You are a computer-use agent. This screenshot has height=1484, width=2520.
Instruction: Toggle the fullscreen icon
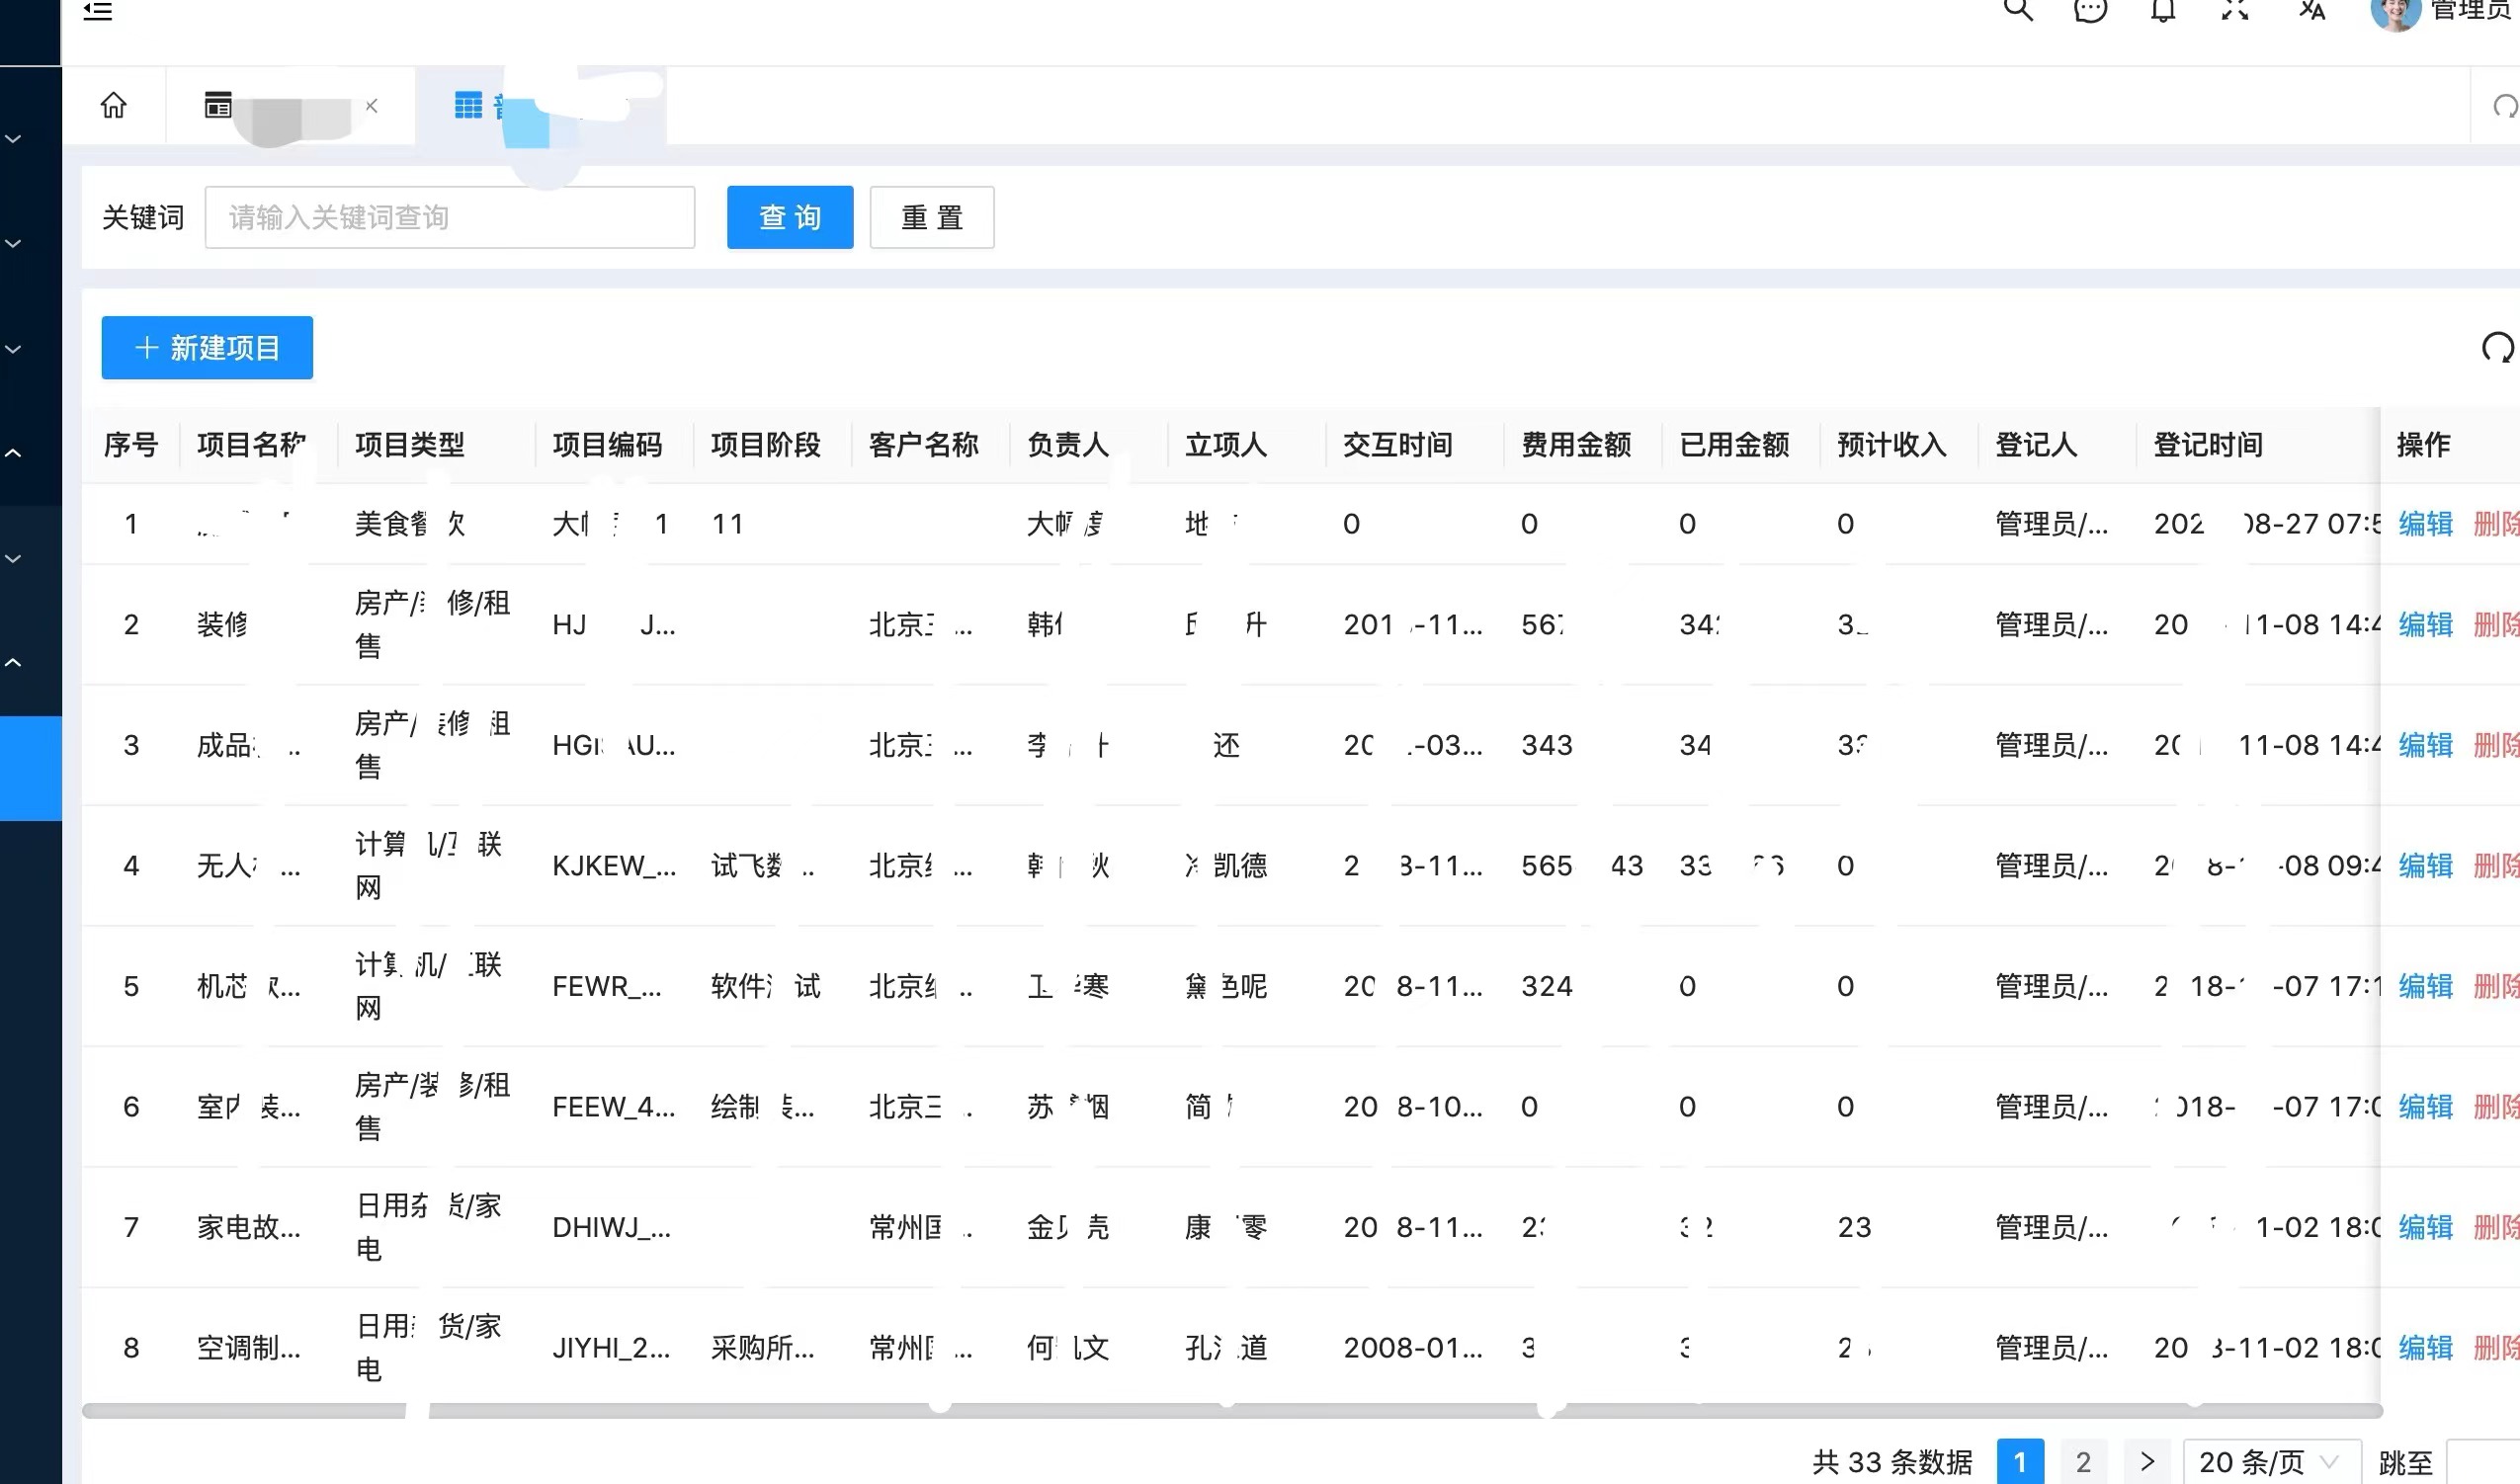pyautogui.click(x=2235, y=10)
